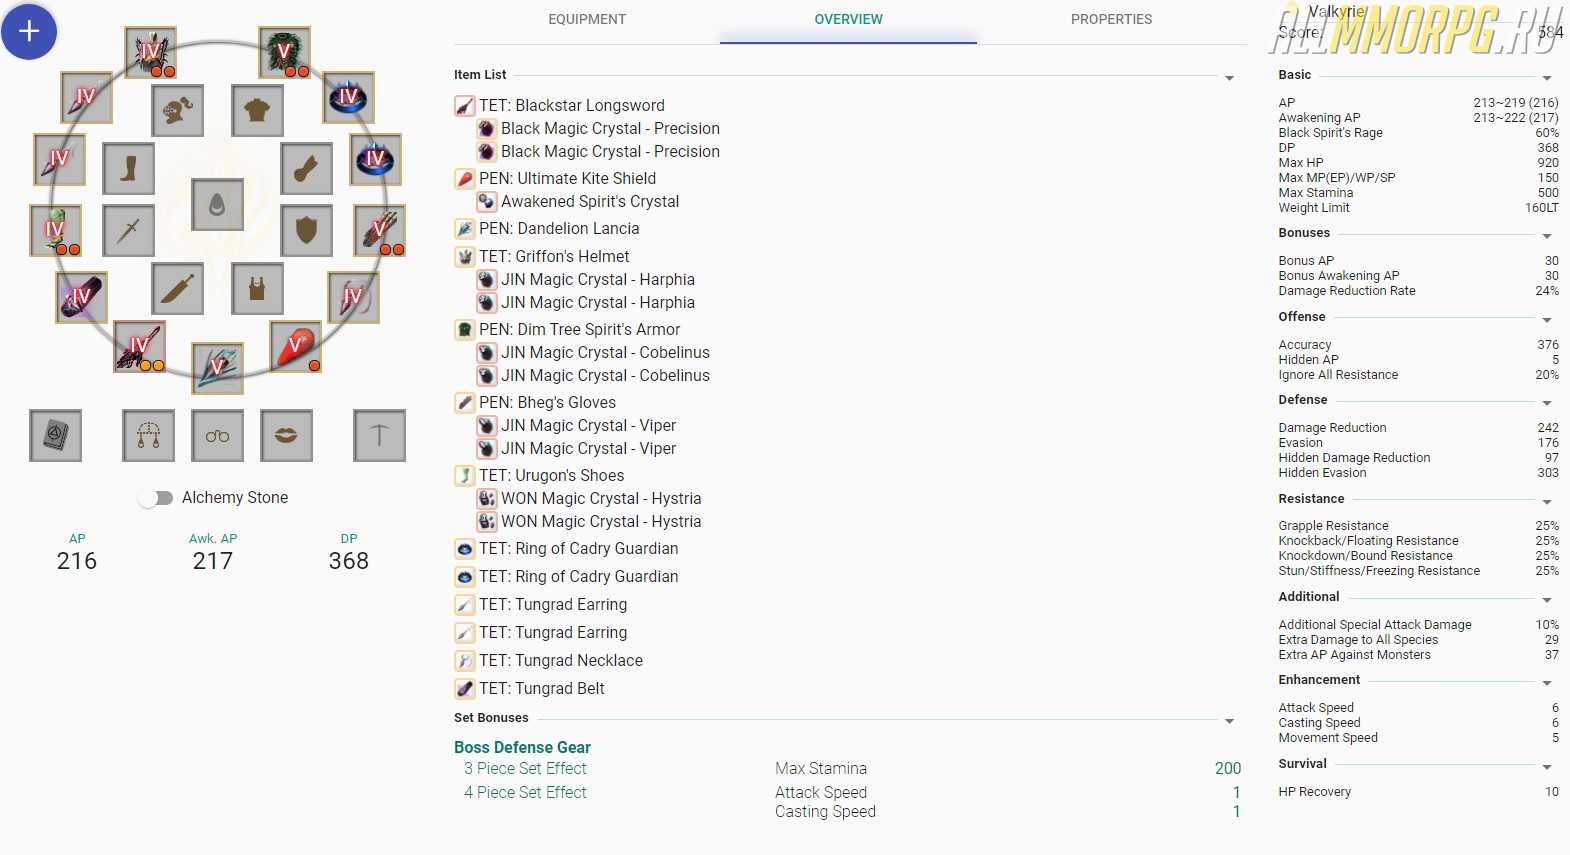Click the Awk. AP value 217

click(213, 561)
